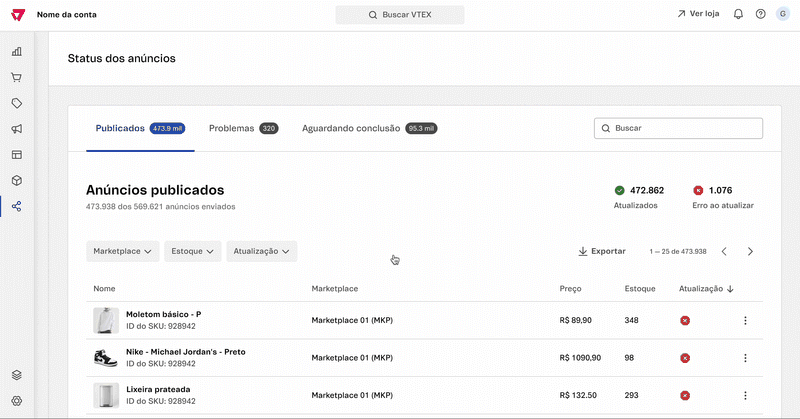Image resolution: width=800 pixels, height=419 pixels.
Task: Click the Lixeira prateada product thumbnail
Action: [x=106, y=396]
